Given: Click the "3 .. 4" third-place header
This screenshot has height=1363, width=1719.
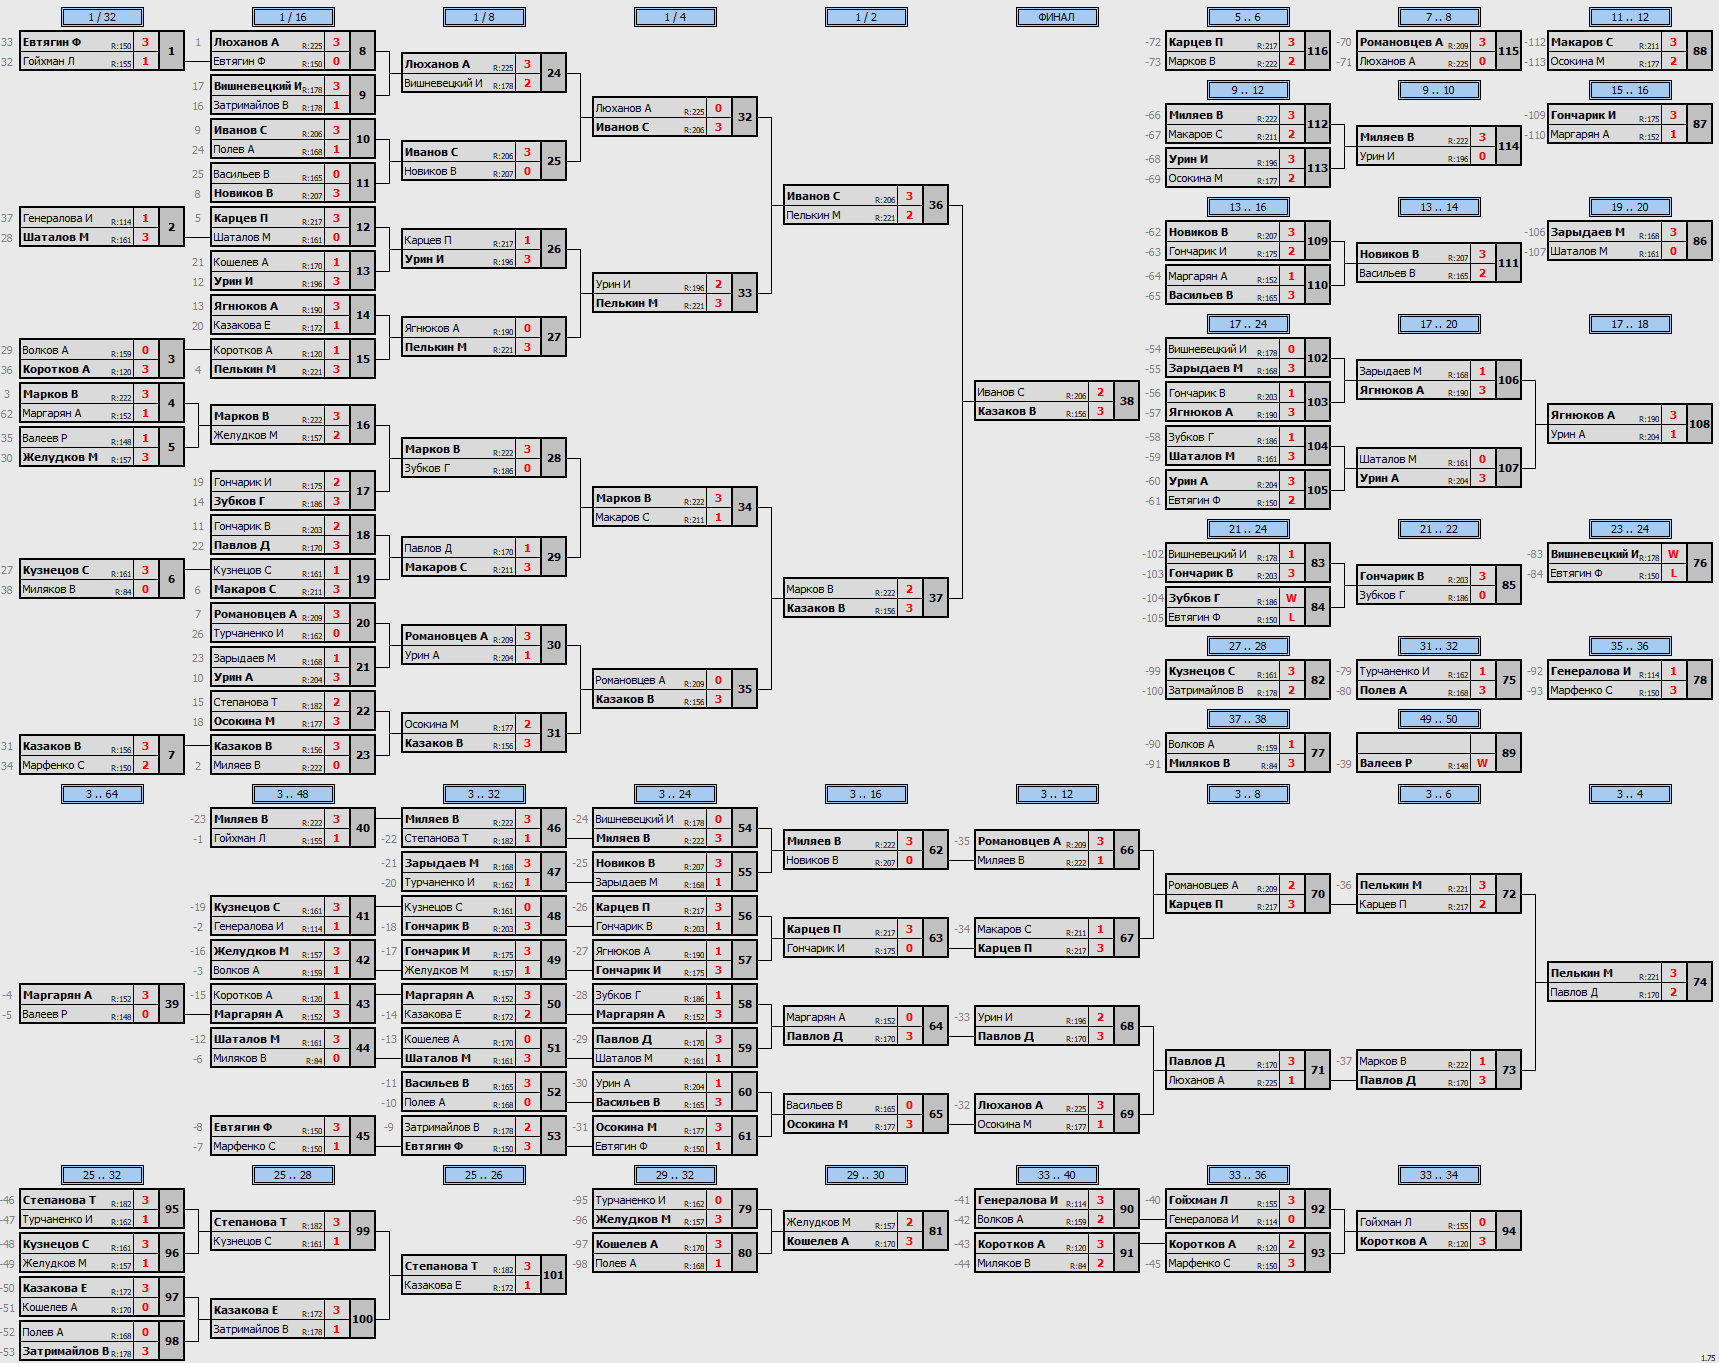Looking at the screenshot, I should 1630,794.
